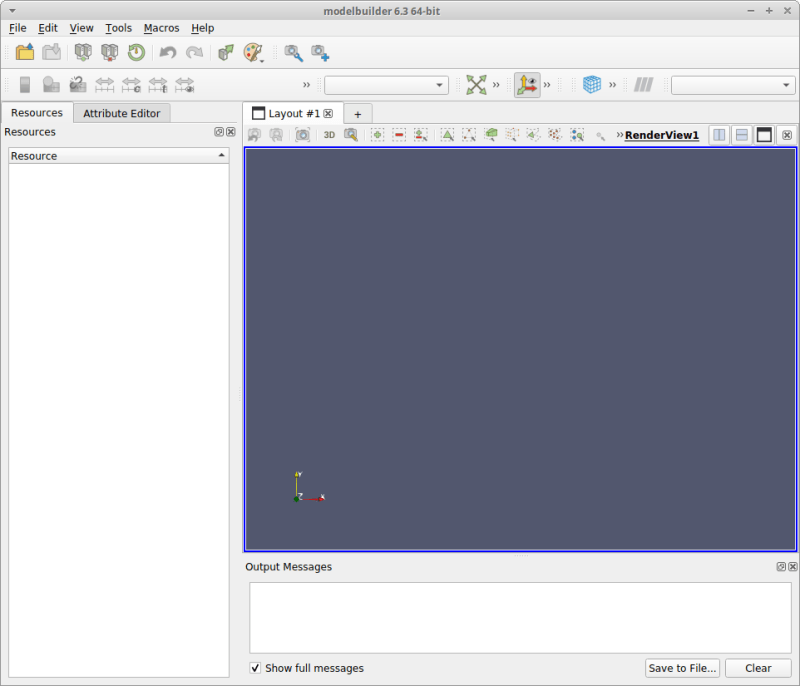The width and height of the screenshot is (800, 686).
Task: Select the Redo toolbar icon
Action: coord(194,52)
